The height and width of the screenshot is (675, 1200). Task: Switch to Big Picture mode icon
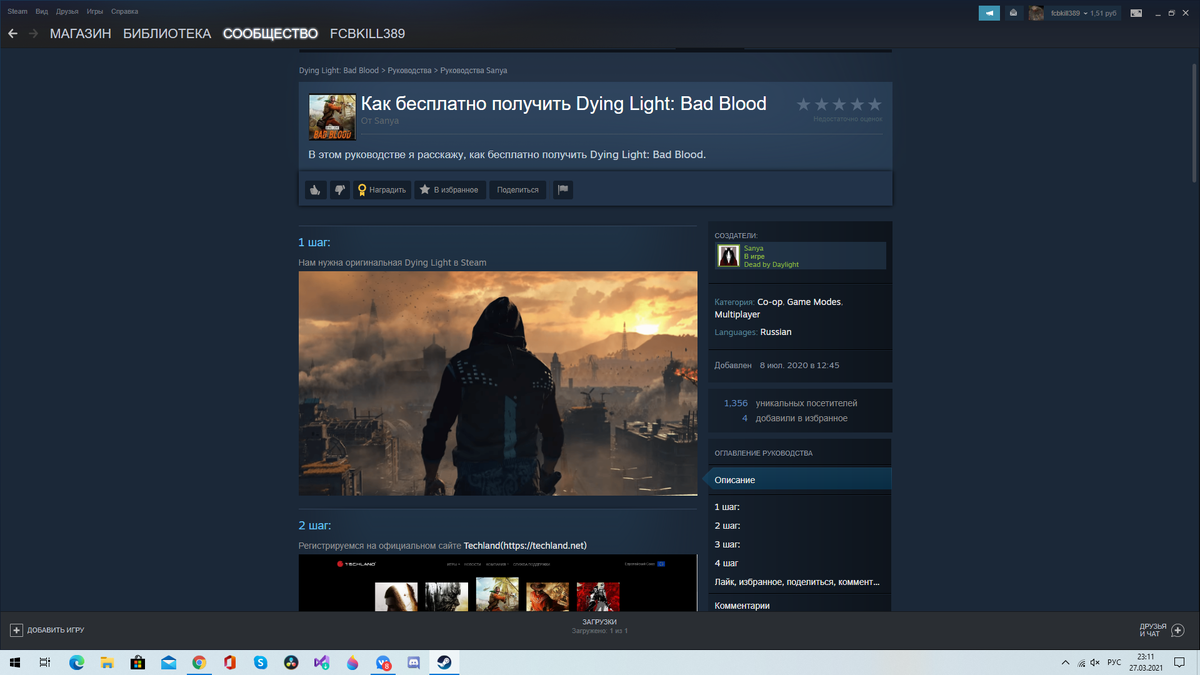1135,13
